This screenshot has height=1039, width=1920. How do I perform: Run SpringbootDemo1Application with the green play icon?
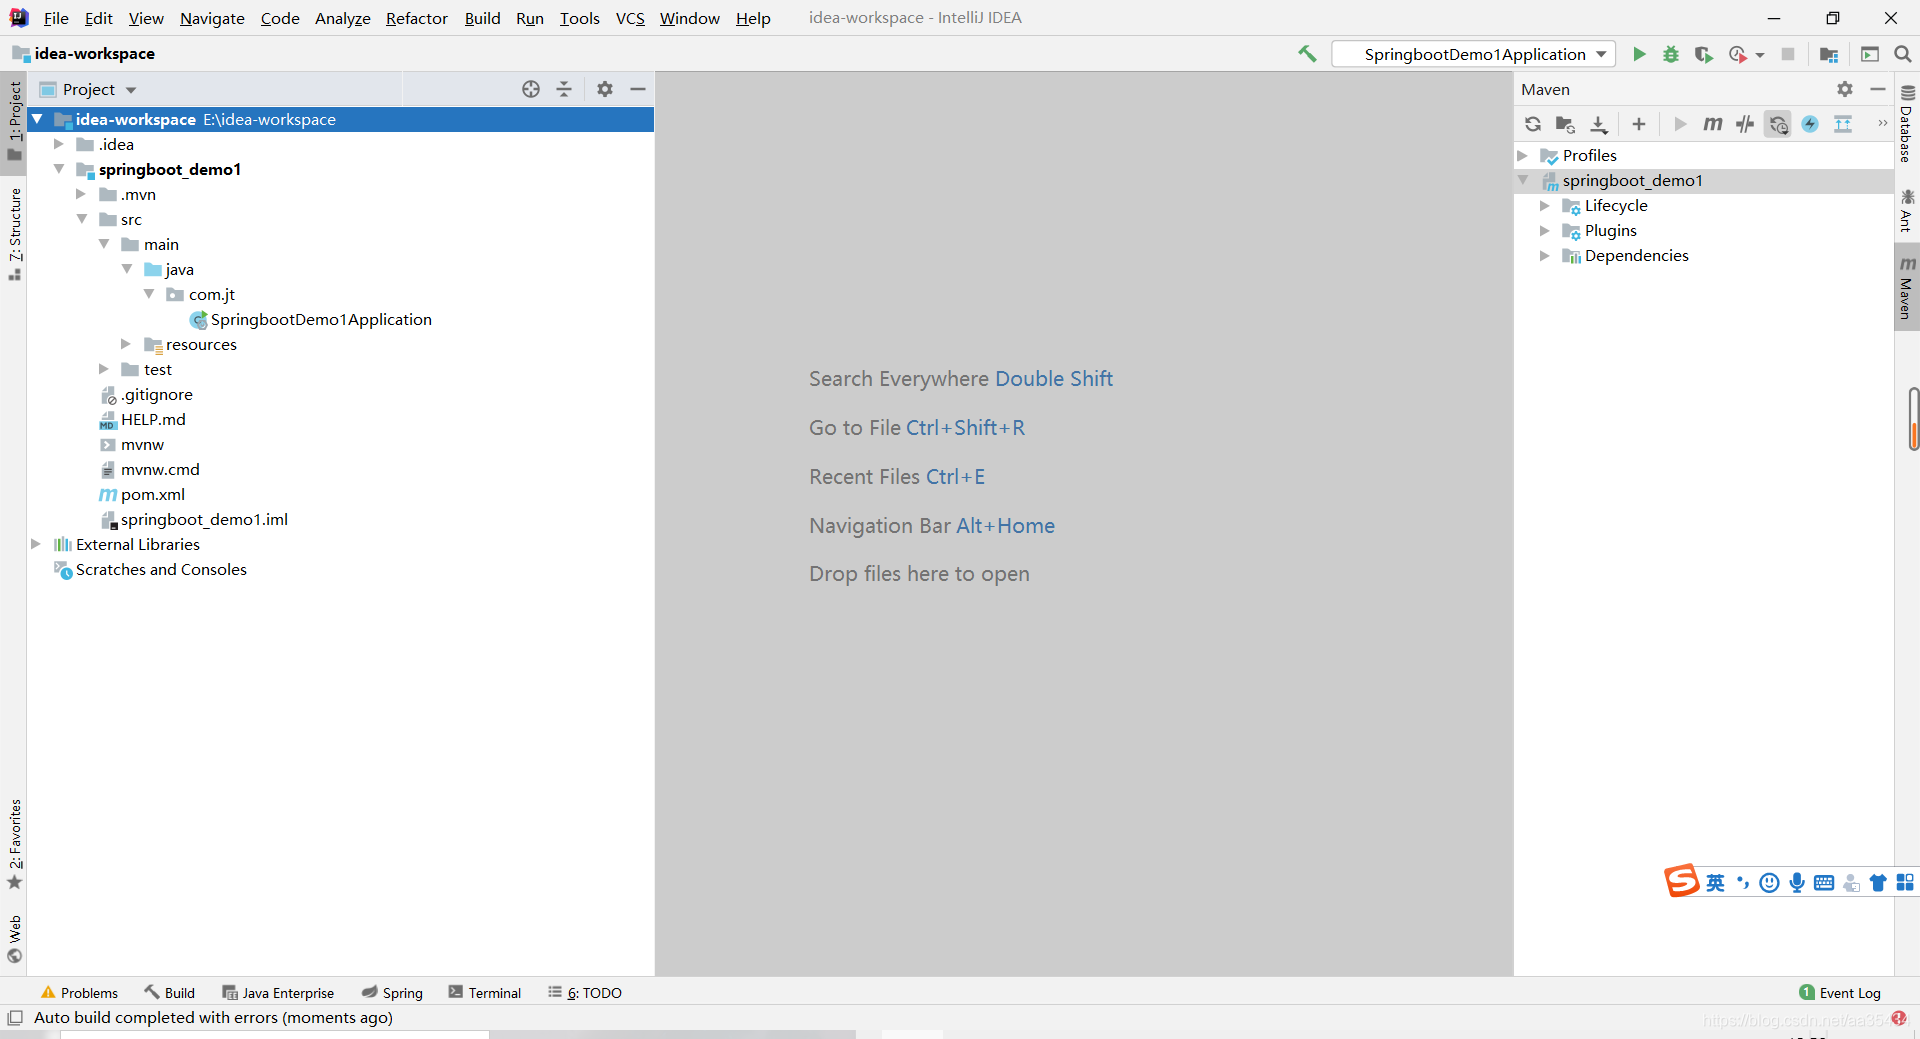[1639, 54]
